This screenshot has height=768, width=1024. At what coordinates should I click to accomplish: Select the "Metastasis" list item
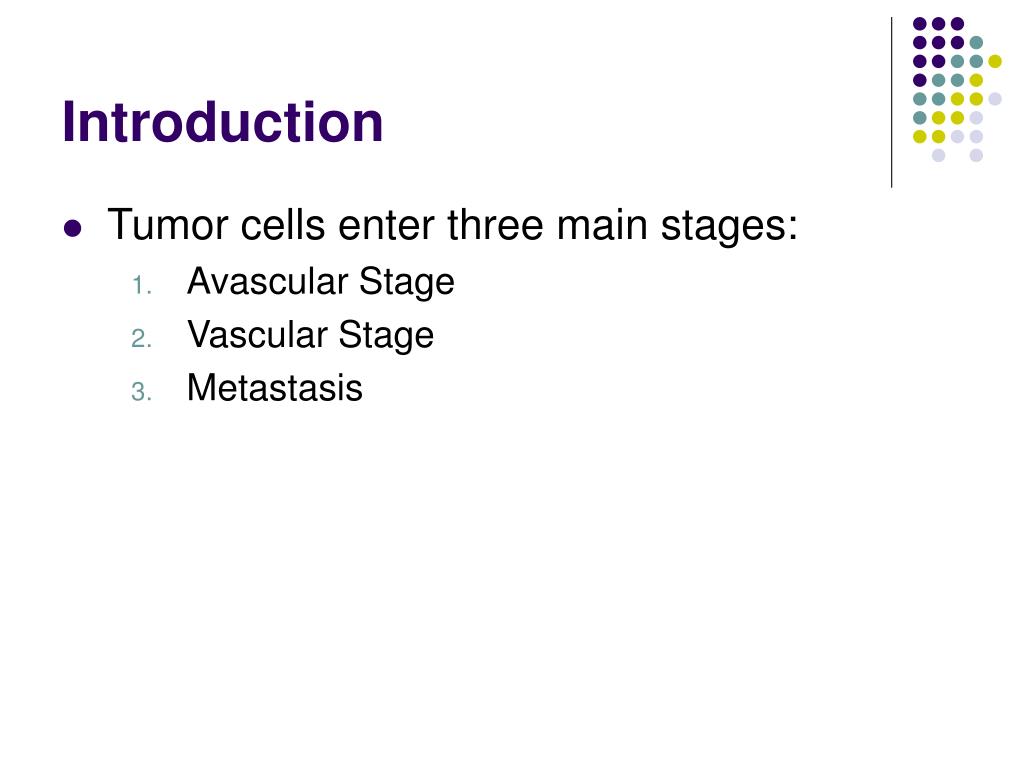[274, 388]
